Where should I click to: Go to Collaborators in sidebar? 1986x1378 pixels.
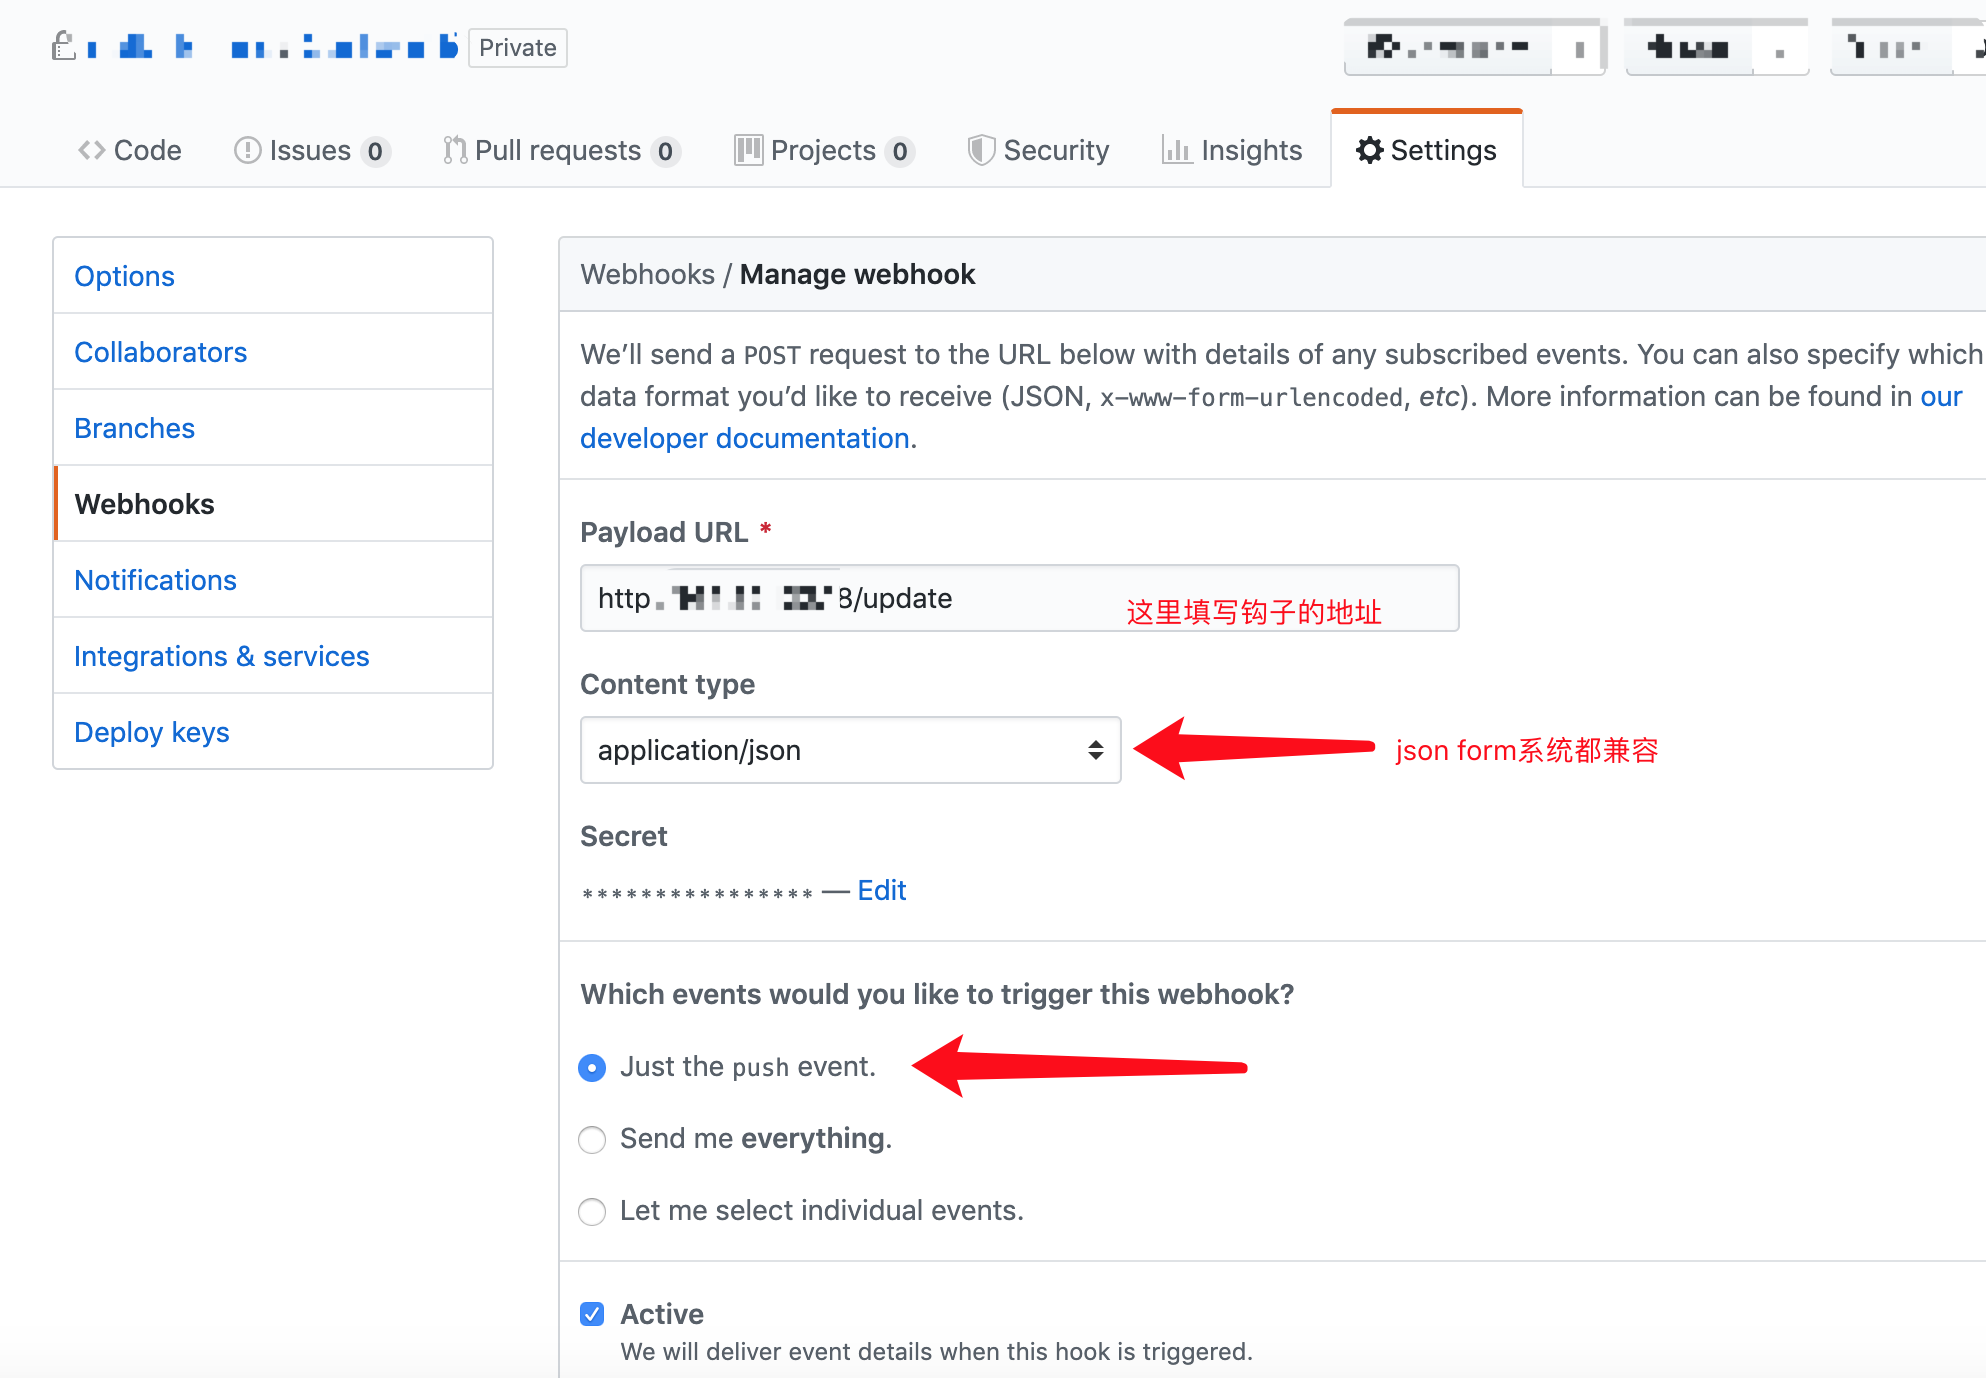click(x=160, y=352)
